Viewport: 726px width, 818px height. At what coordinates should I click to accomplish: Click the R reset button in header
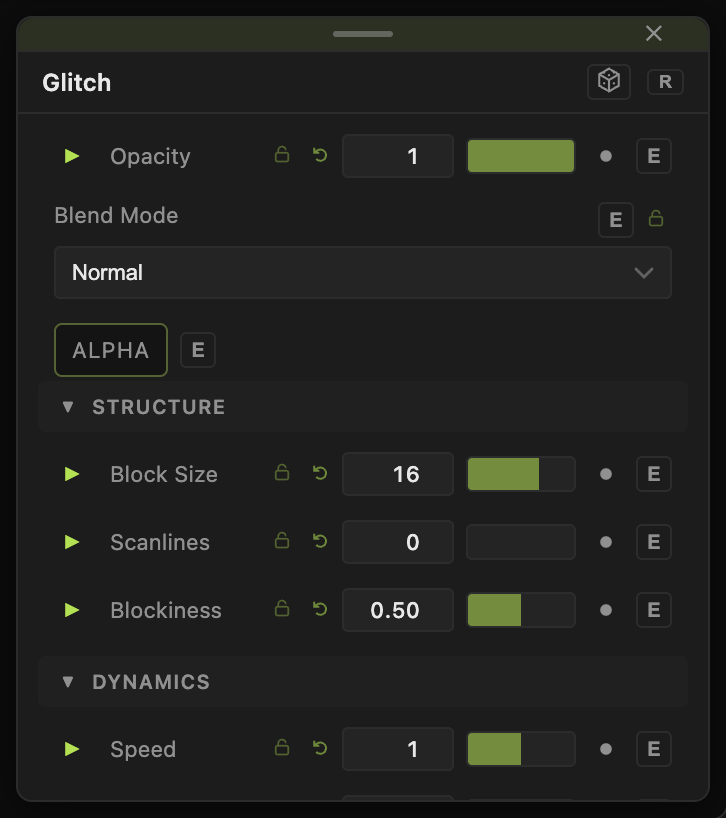(x=665, y=82)
